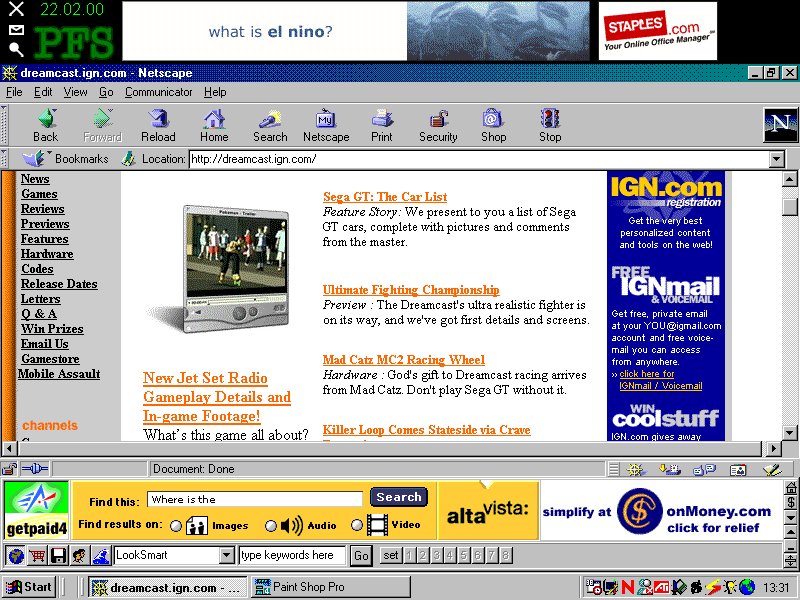Open the Netscape Search toolbar button
The height and width of the screenshot is (600, 800).
[x=270, y=125]
